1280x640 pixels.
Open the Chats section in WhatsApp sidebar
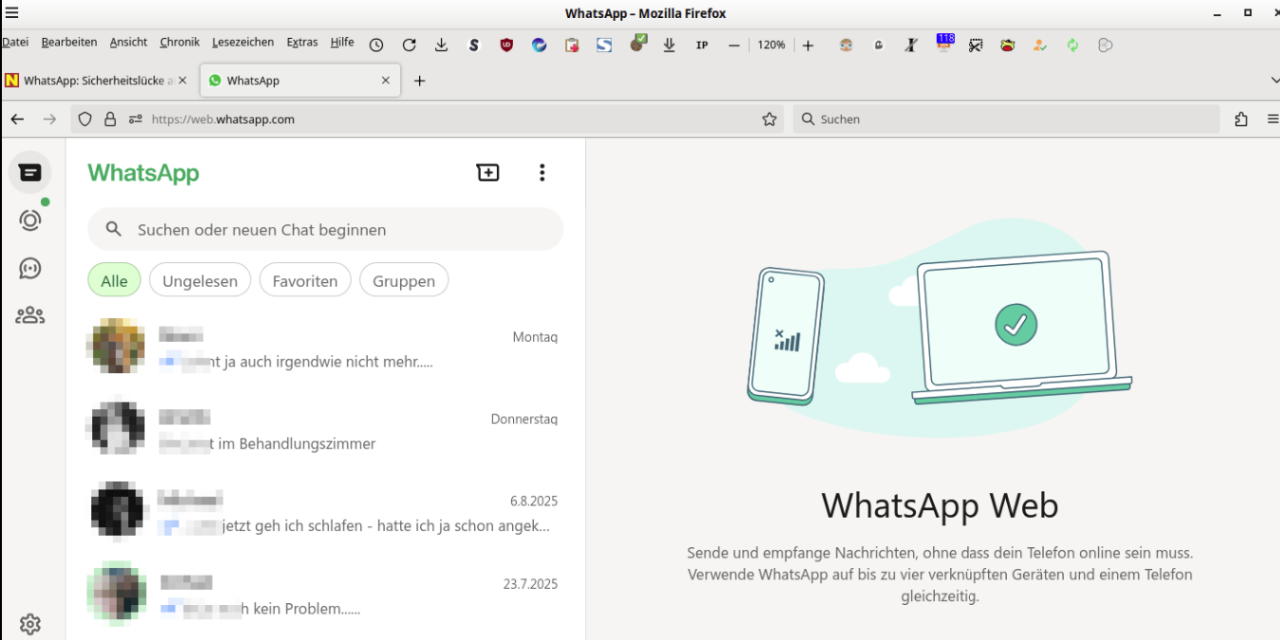[x=30, y=173]
